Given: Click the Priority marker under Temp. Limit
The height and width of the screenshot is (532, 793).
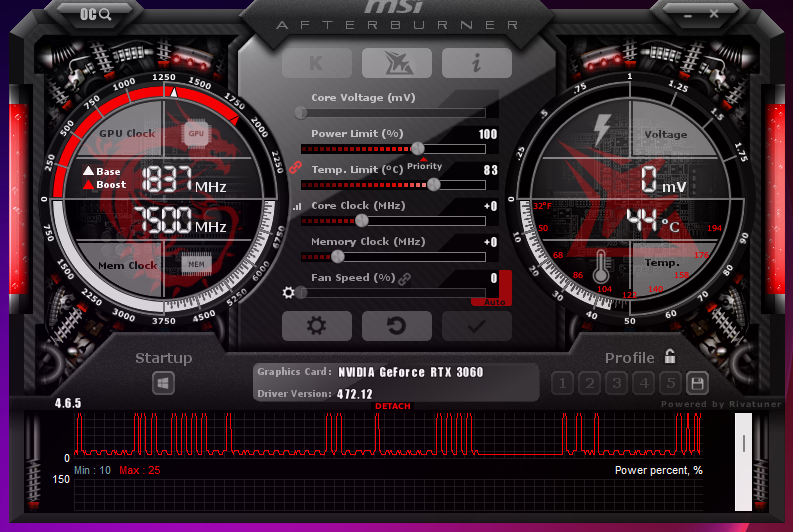Looking at the screenshot, I should tap(424, 165).
